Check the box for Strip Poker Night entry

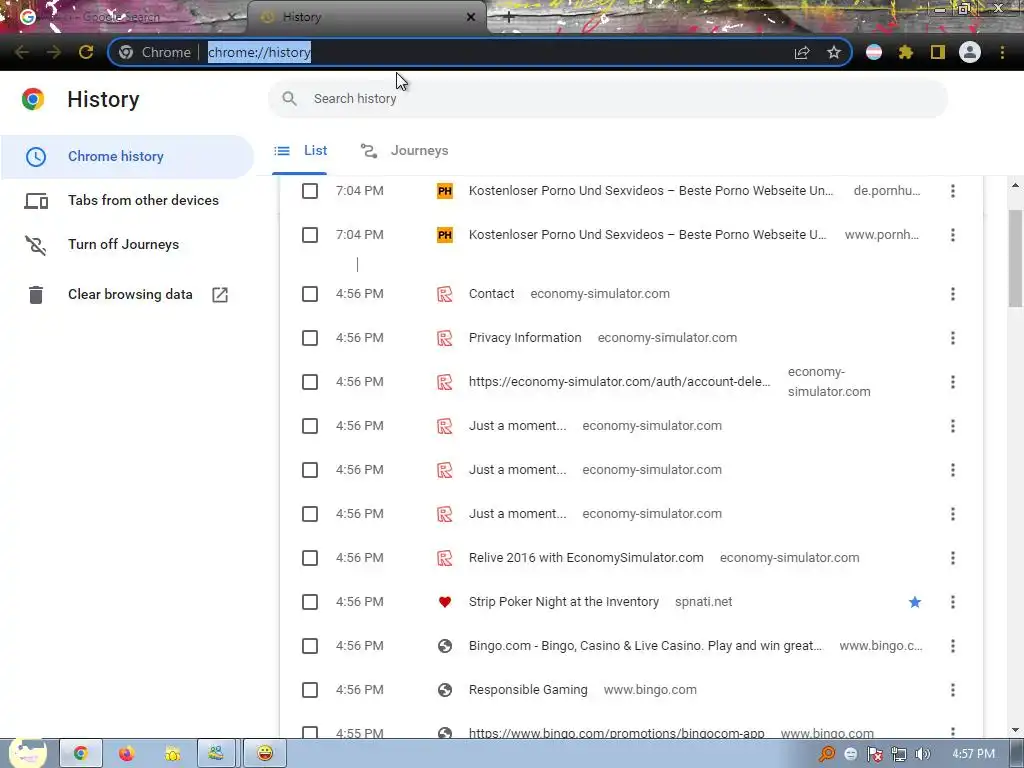pos(310,602)
